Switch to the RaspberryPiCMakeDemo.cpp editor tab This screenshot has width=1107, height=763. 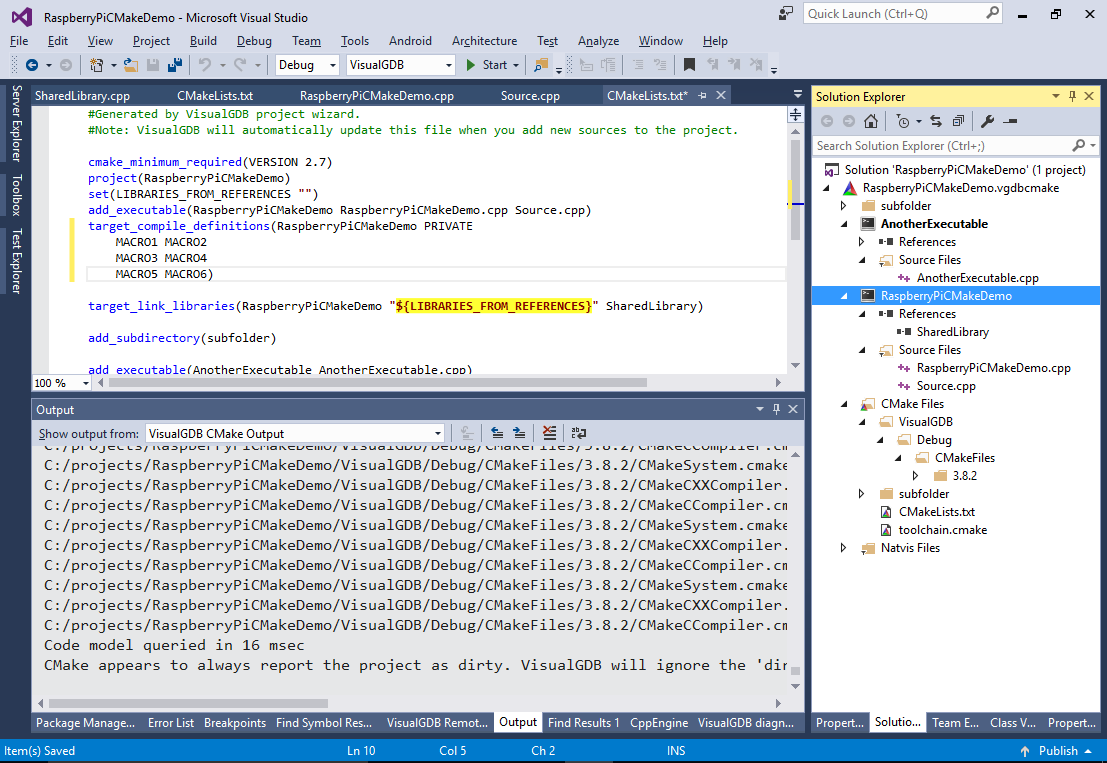[377, 95]
